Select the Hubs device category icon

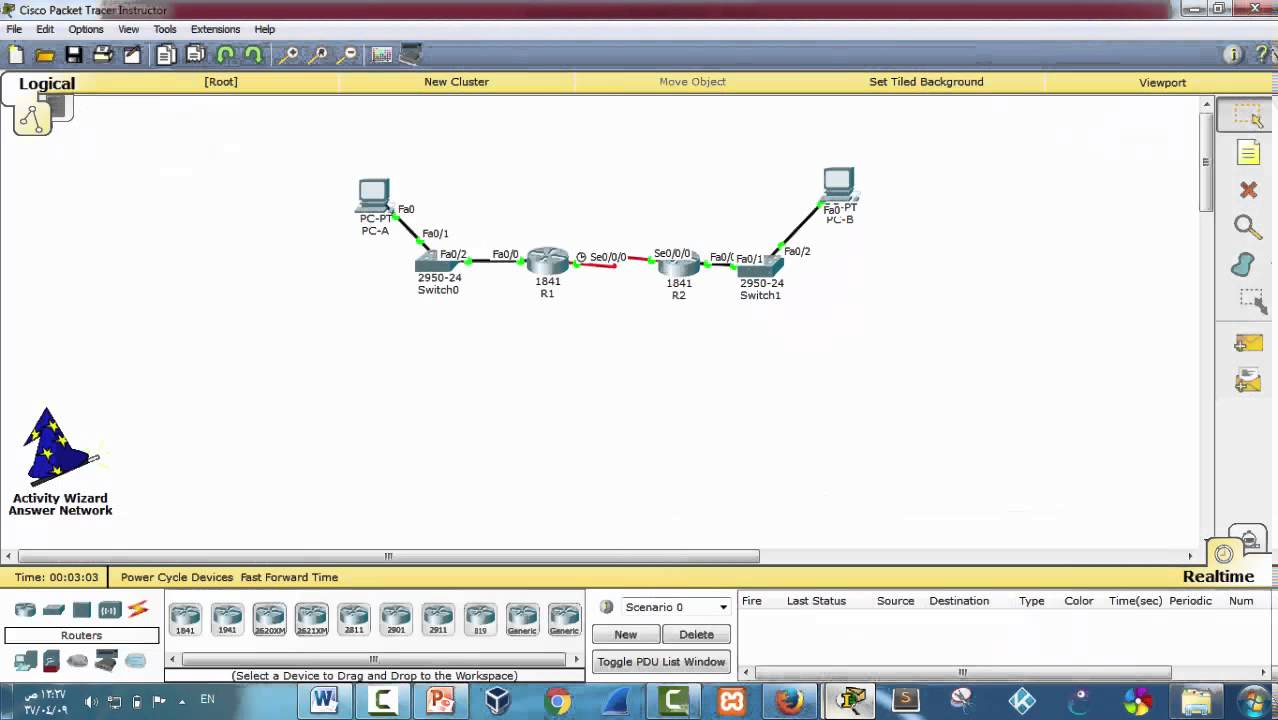click(x=82, y=610)
